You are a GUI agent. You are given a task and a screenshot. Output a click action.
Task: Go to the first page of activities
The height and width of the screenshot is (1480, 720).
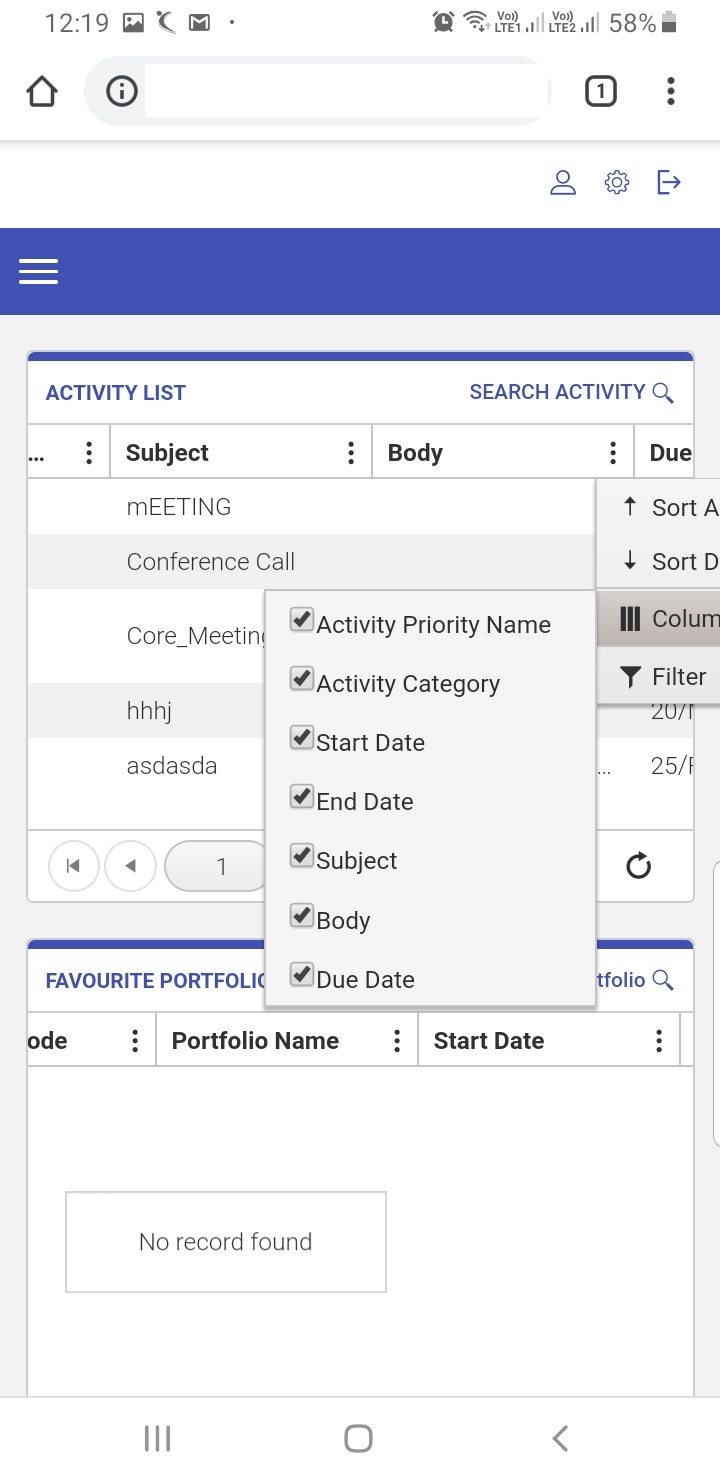[73, 866]
